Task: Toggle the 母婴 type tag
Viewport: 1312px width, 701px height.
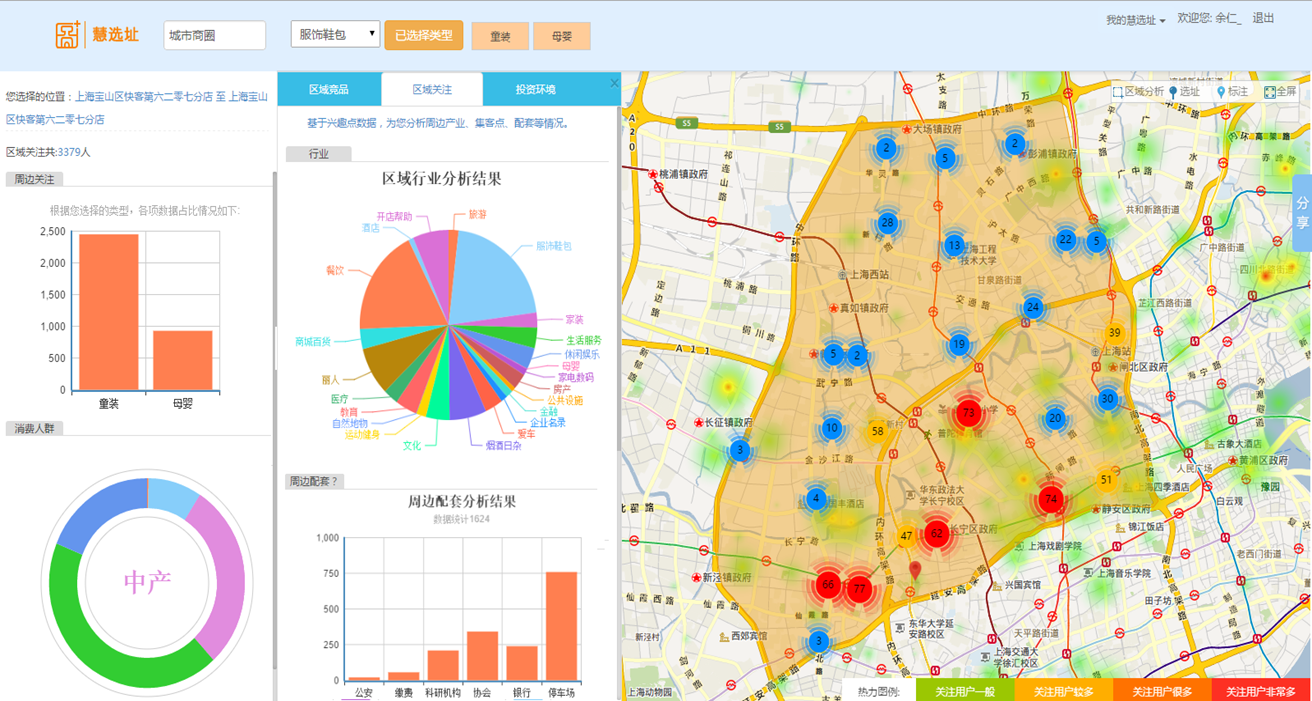Action: [x=562, y=36]
